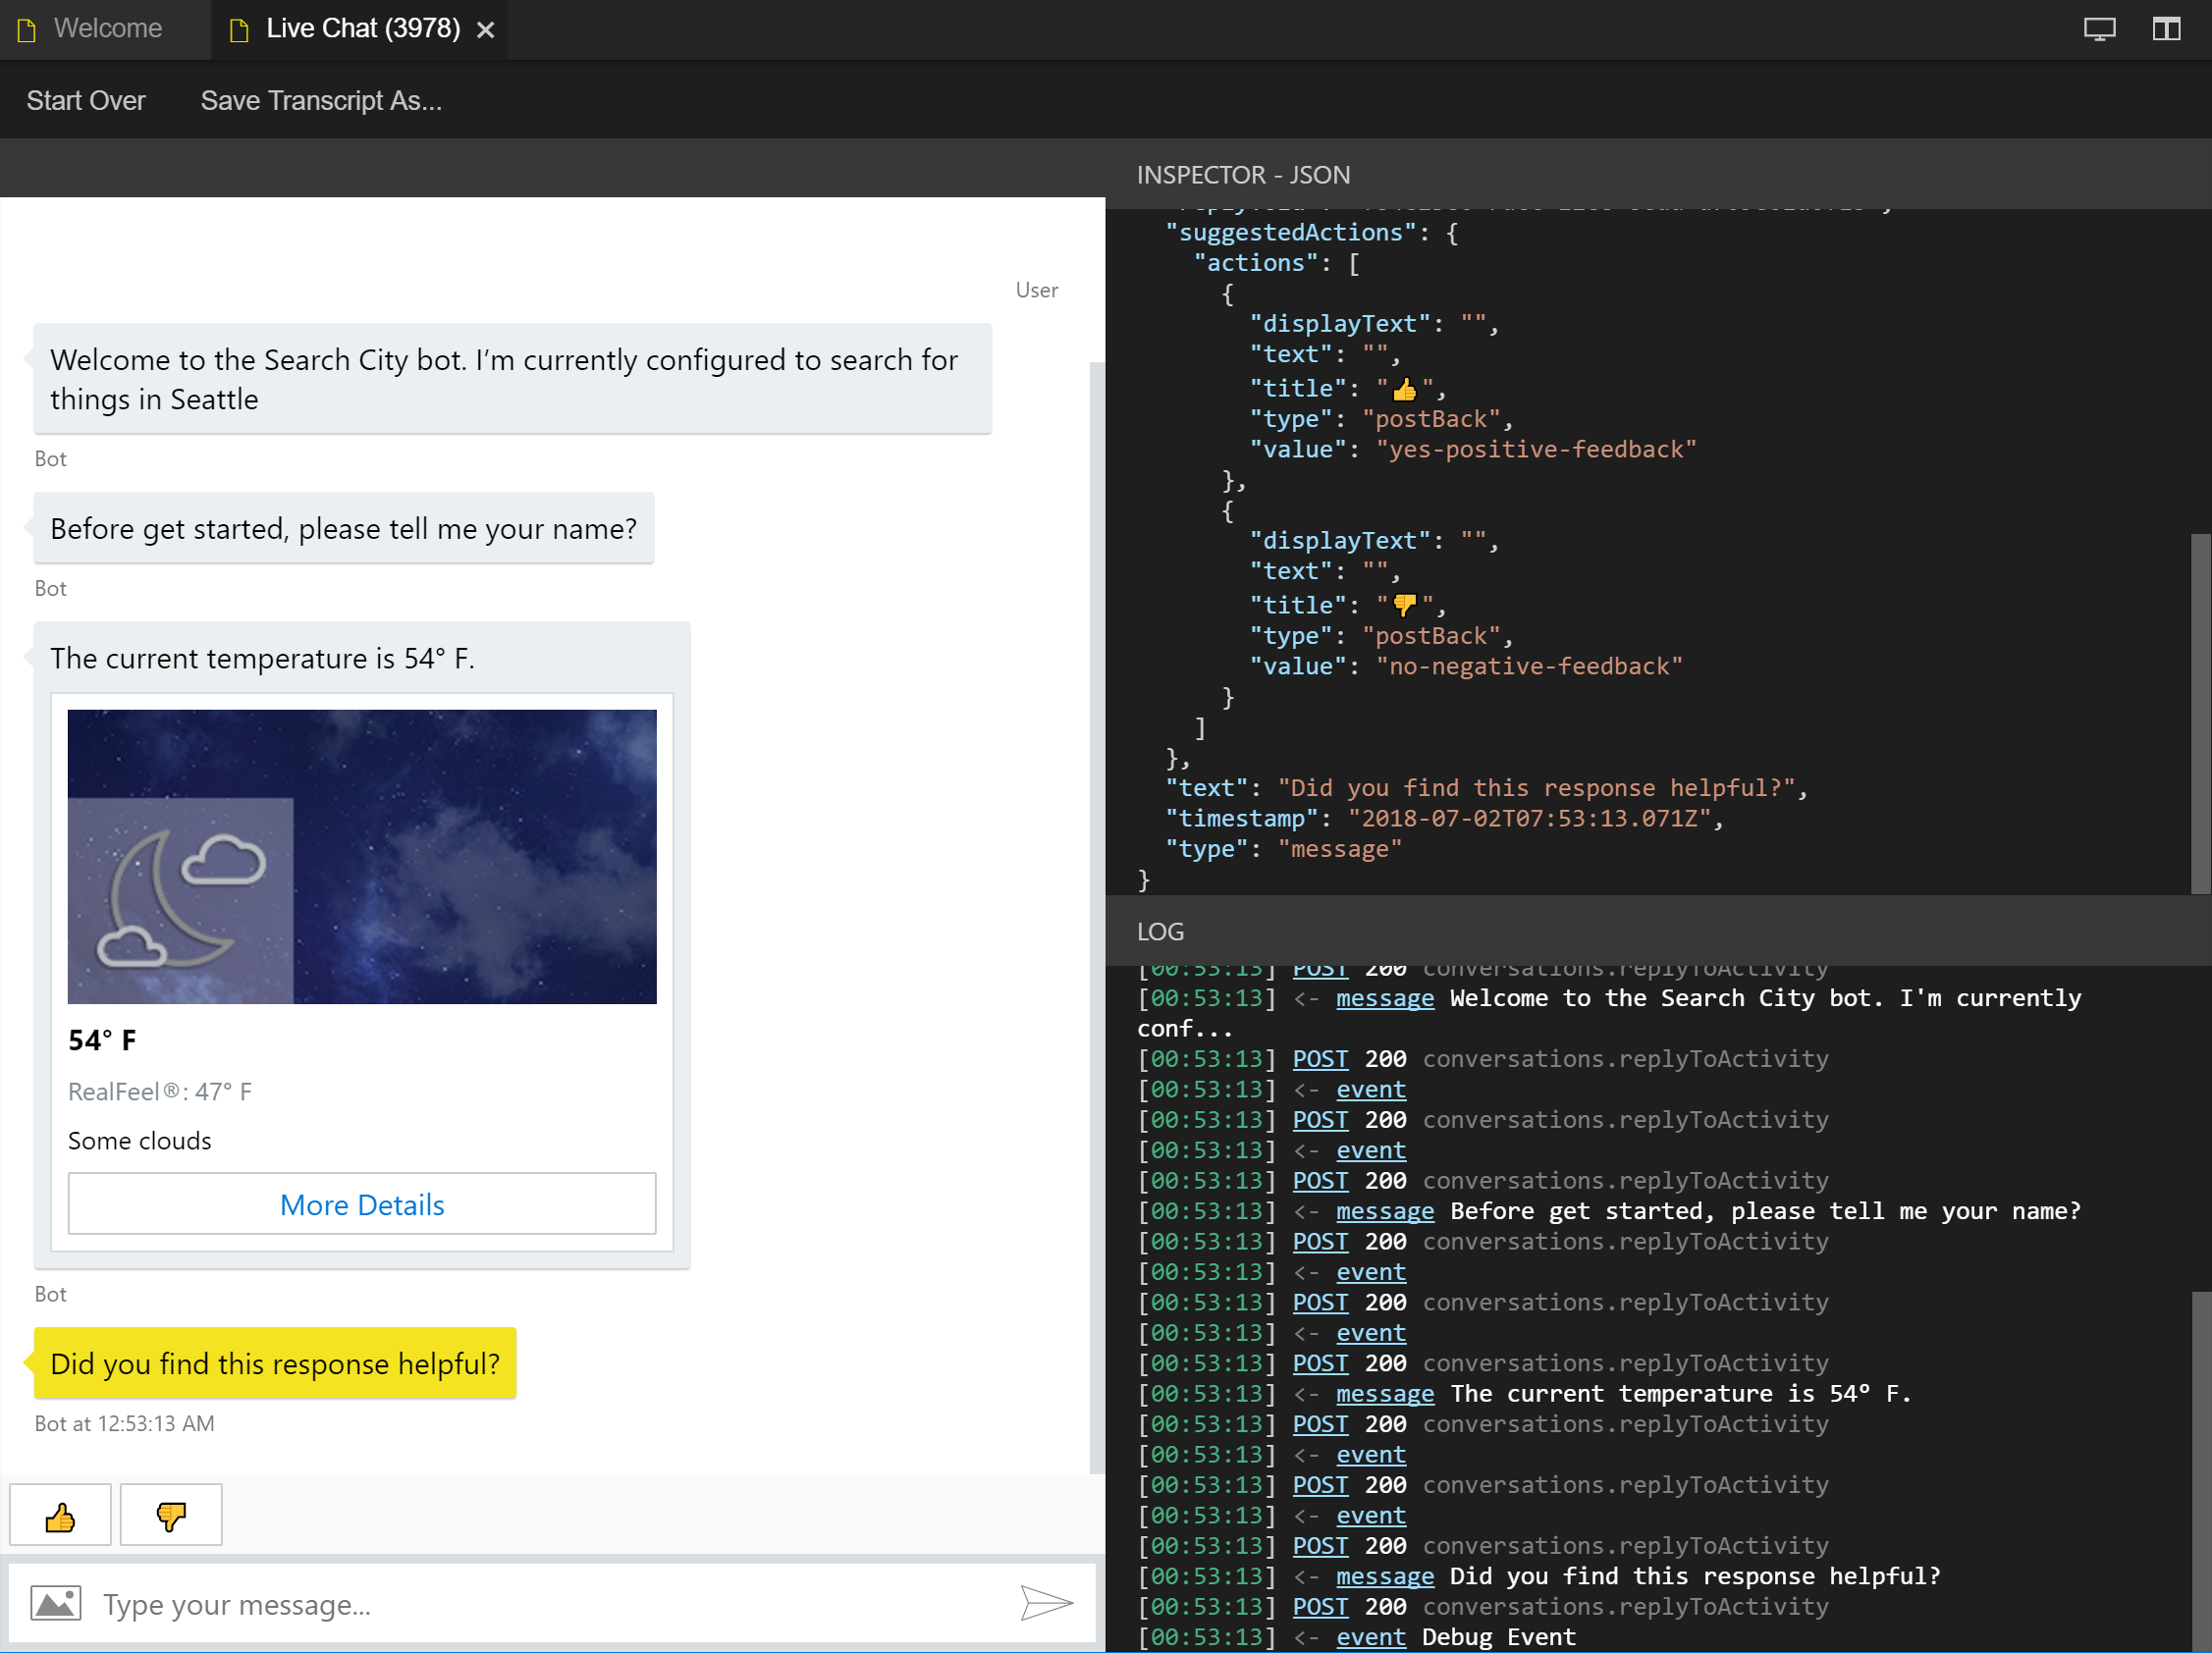Click the night sky weather thumbnail

point(361,856)
